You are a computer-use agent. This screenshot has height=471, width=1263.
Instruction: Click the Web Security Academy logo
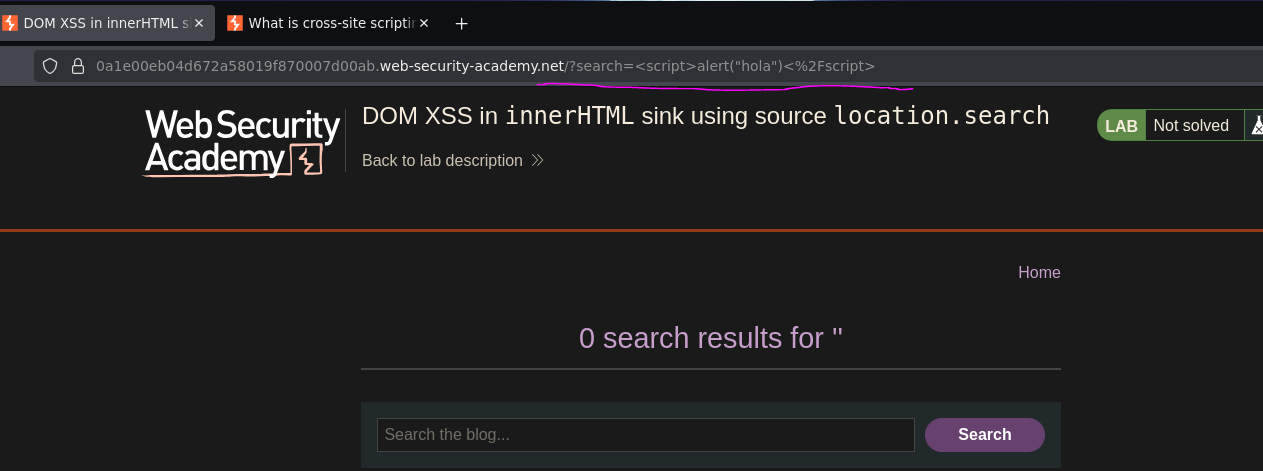(x=242, y=143)
